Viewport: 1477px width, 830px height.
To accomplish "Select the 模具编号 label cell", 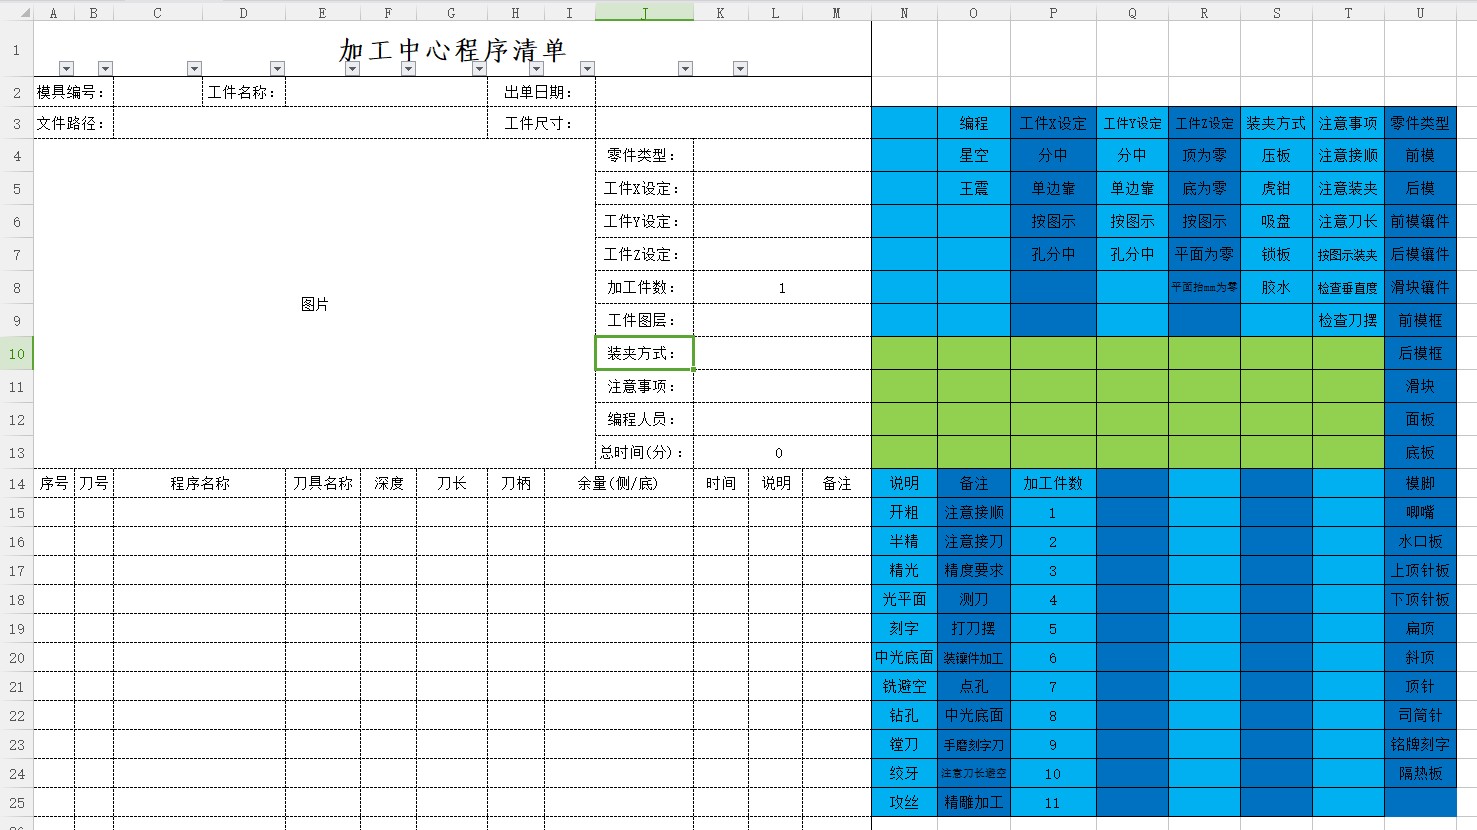I will point(74,92).
